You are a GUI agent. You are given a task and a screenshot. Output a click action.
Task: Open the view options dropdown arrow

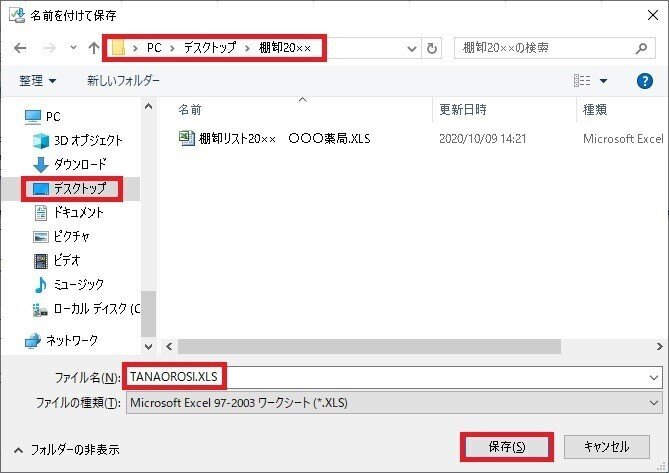point(603,81)
